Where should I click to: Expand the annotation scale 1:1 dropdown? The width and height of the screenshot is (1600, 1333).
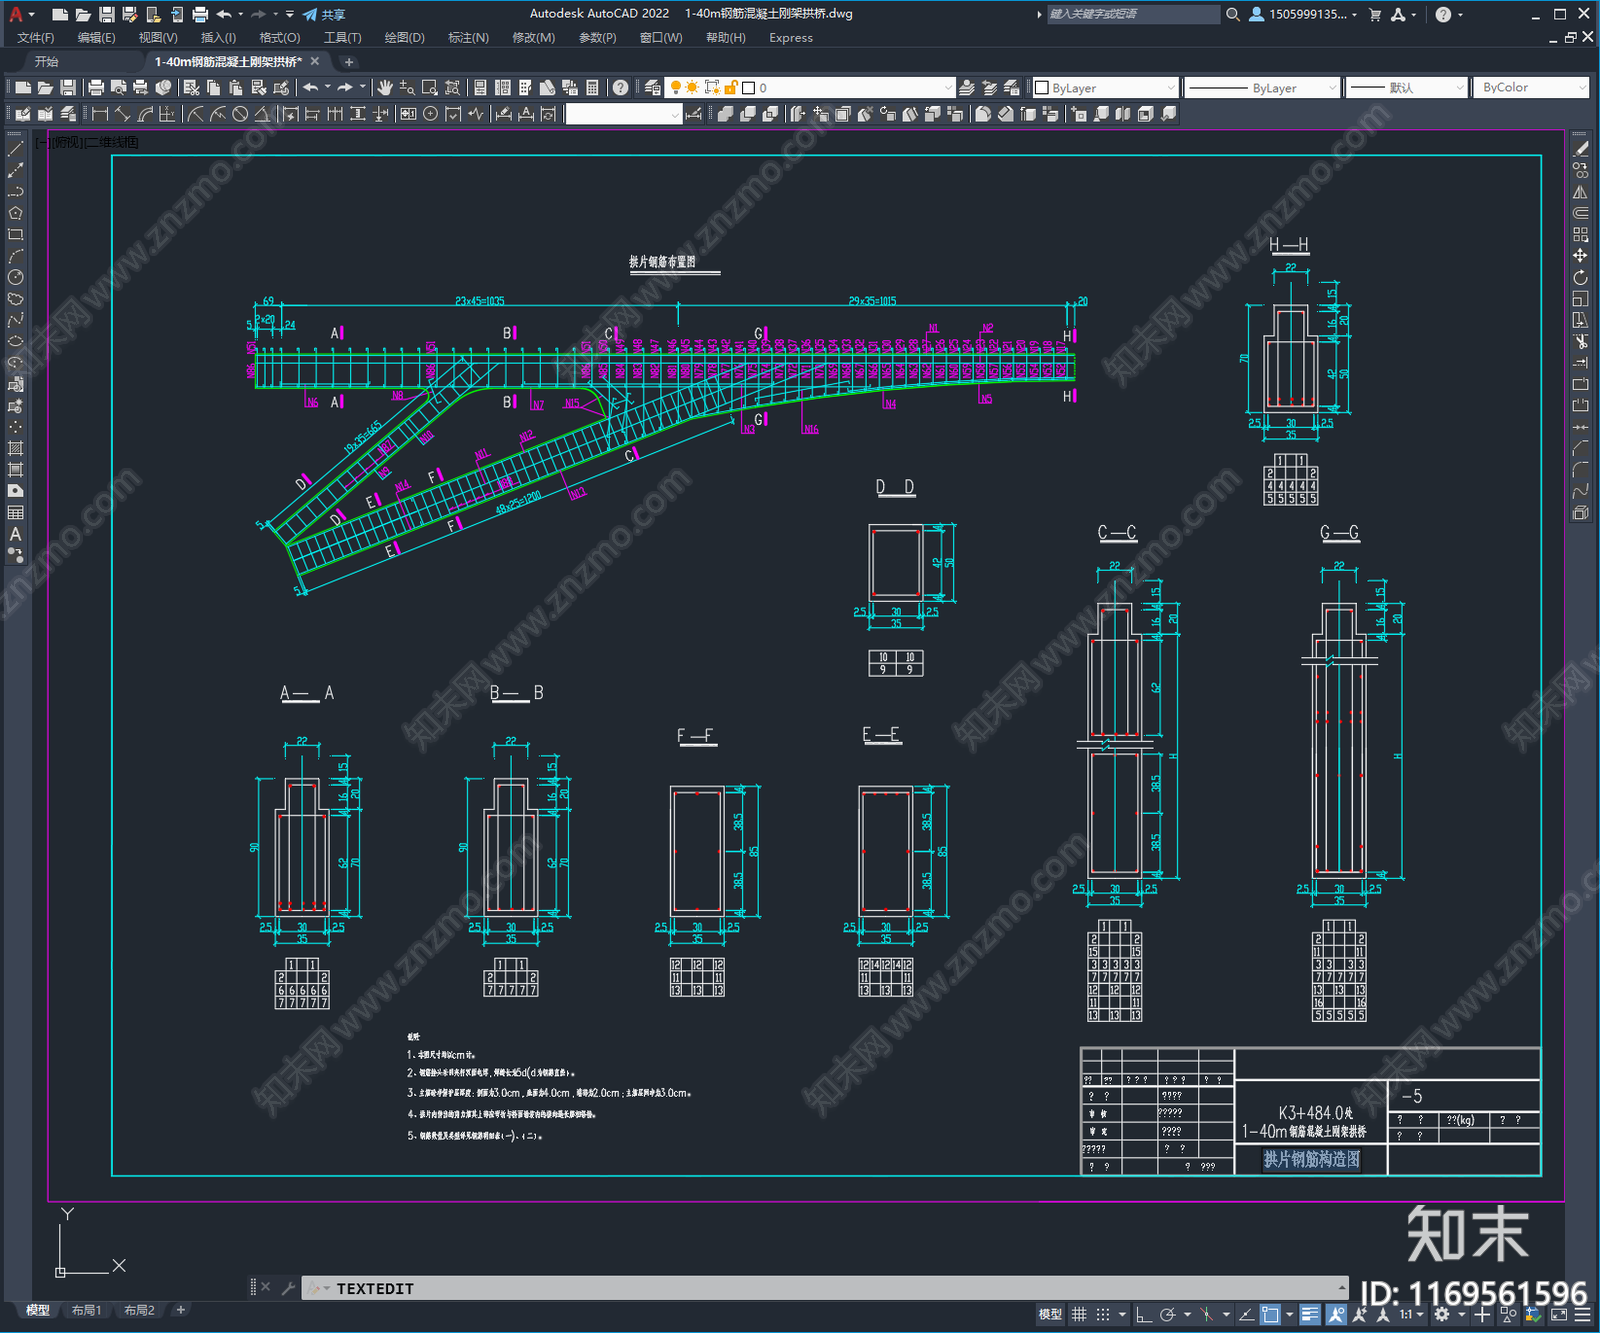click(x=1412, y=1315)
